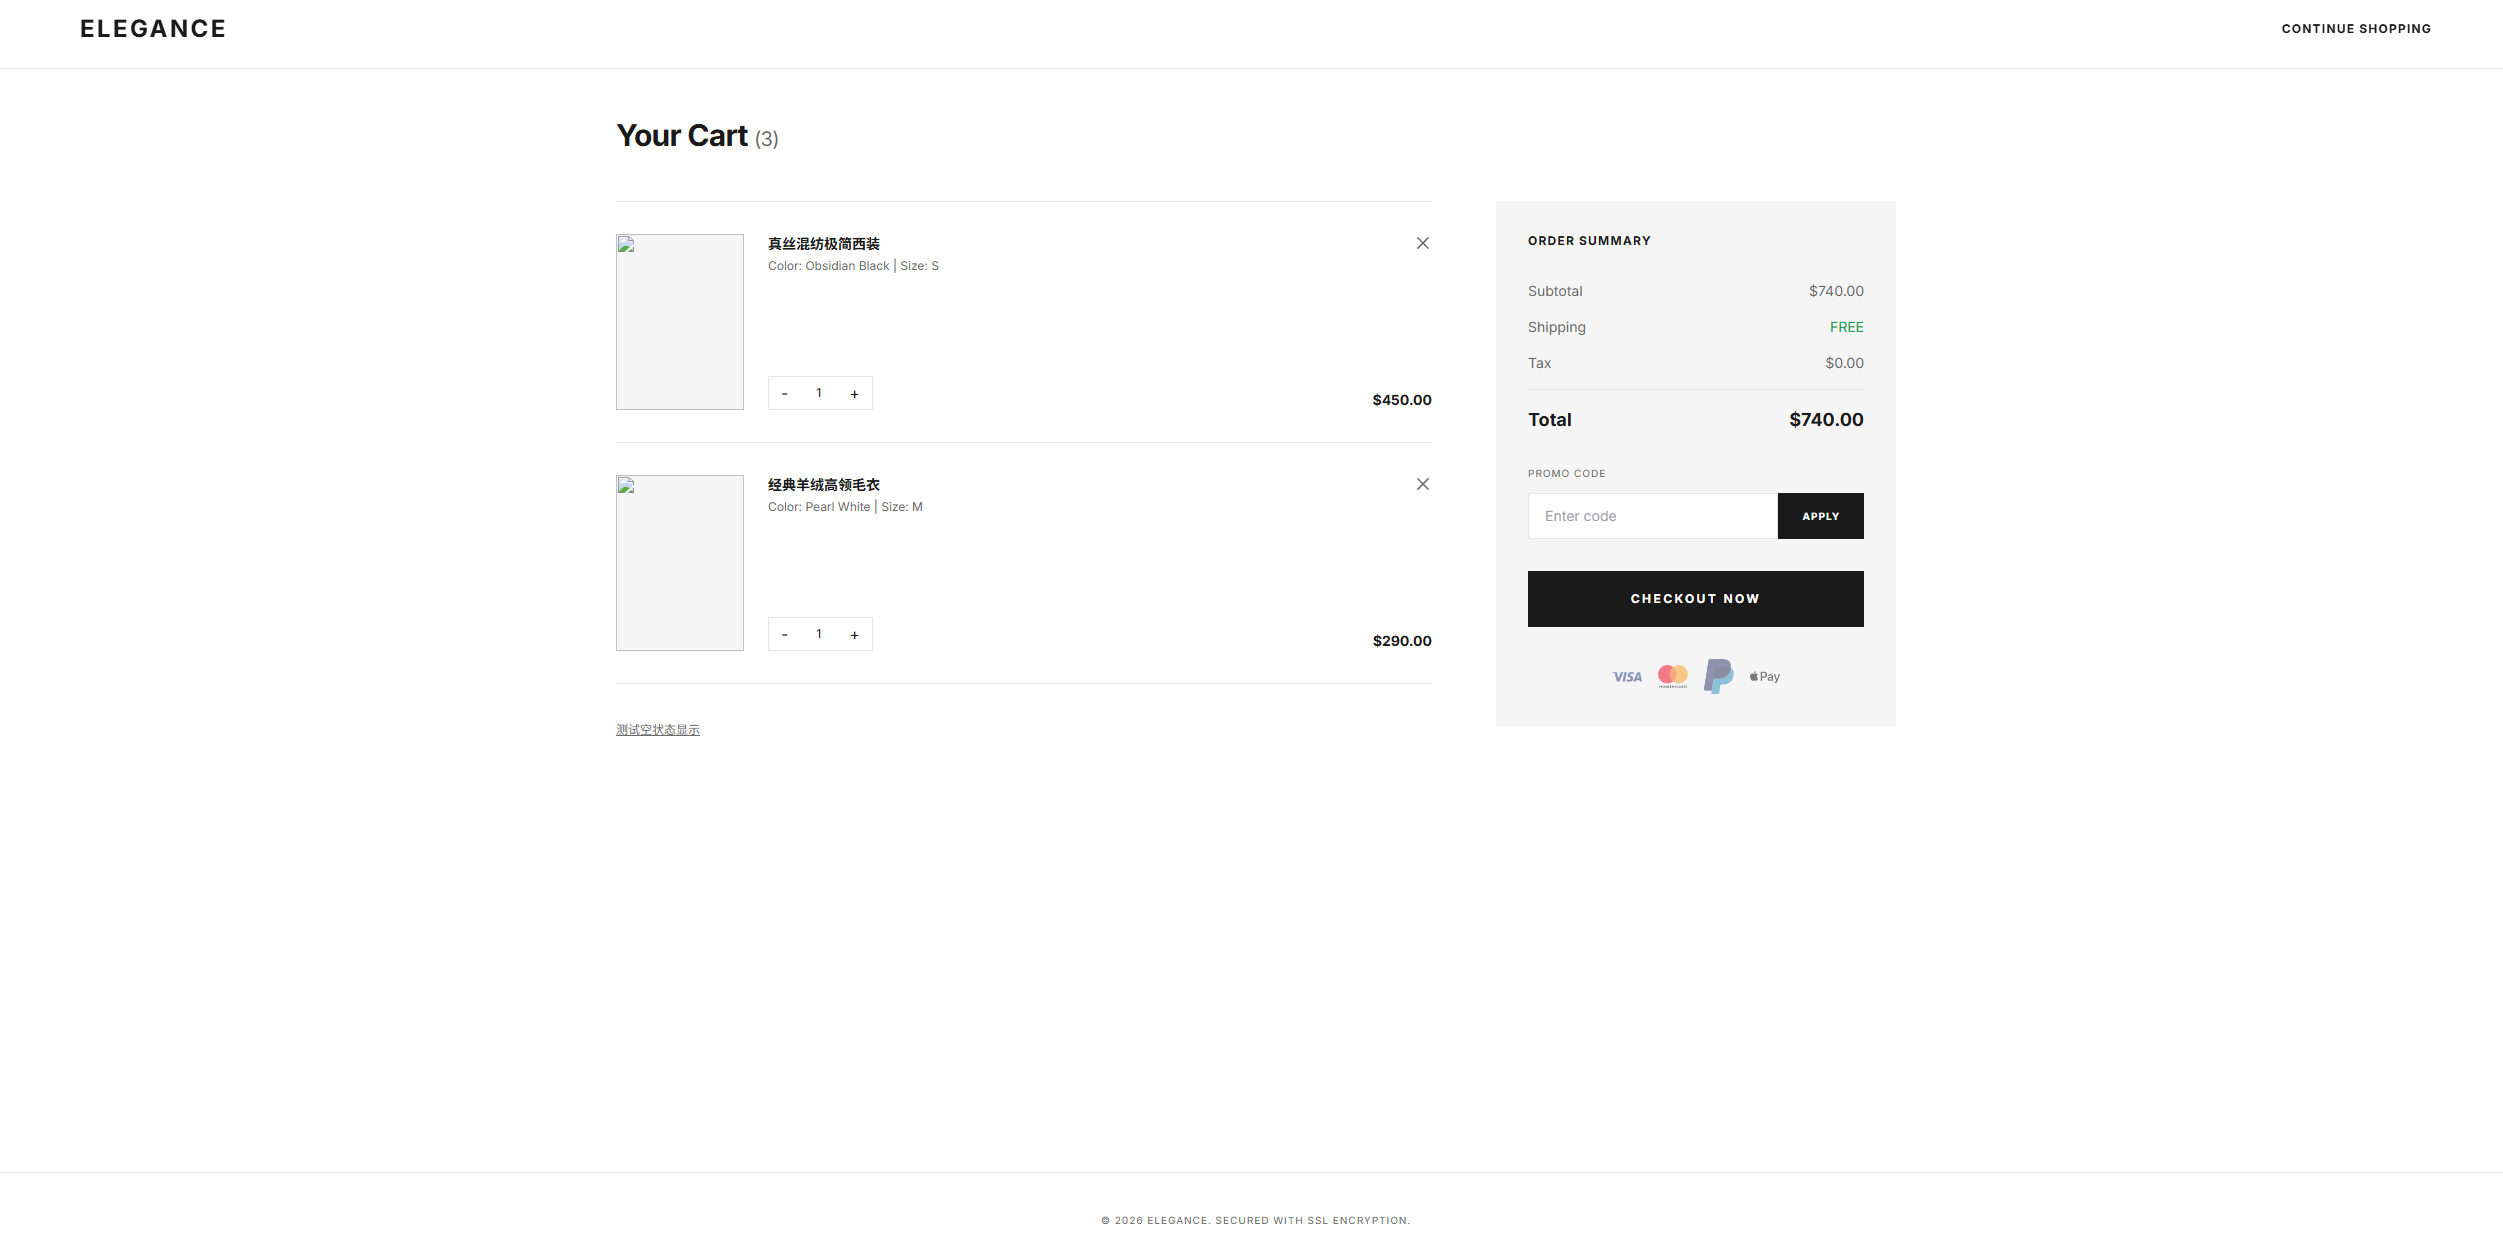This screenshot has width=2503, height=1234.
Task: Focus the promo code input field
Action: [1652, 516]
